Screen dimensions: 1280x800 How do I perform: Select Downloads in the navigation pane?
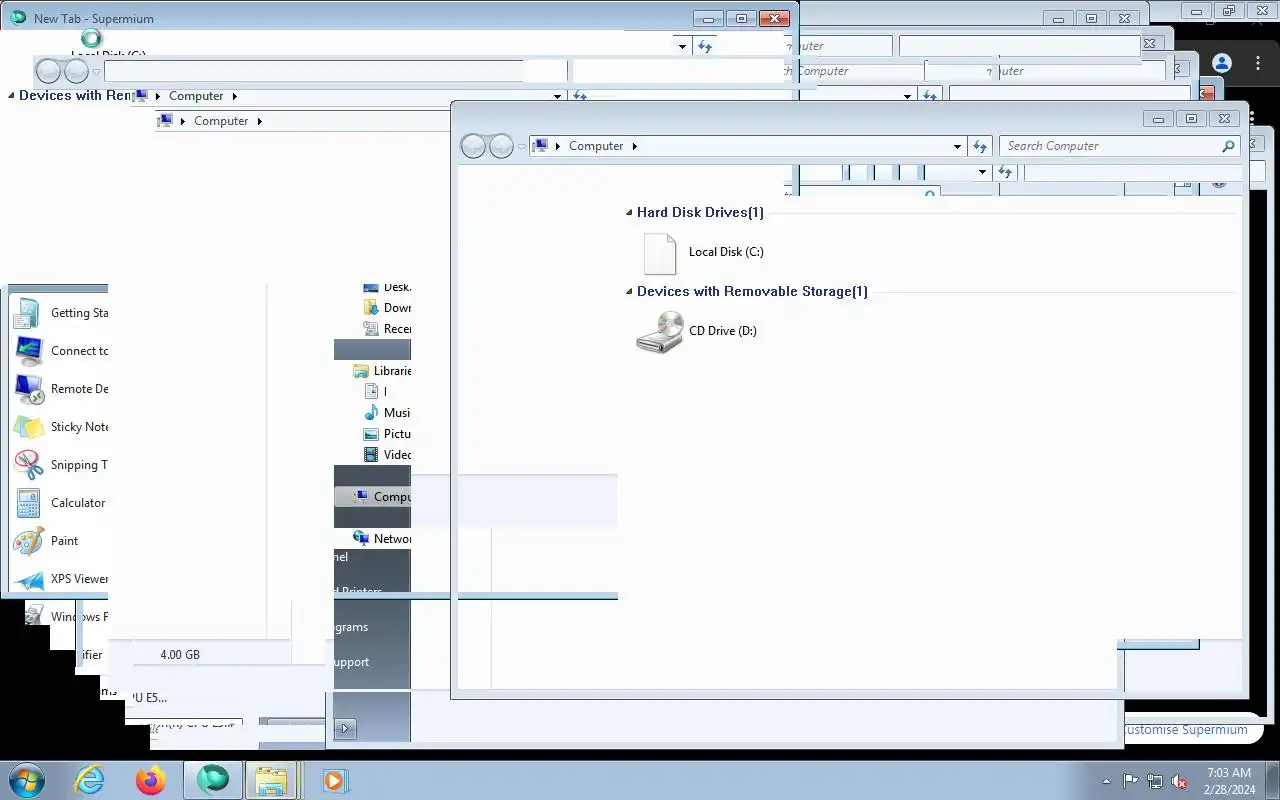click(387, 308)
